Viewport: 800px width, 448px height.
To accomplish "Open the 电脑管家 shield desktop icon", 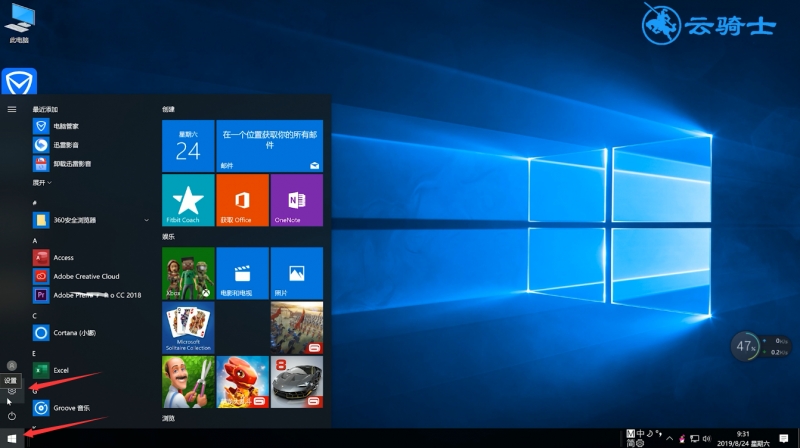I will point(19,82).
